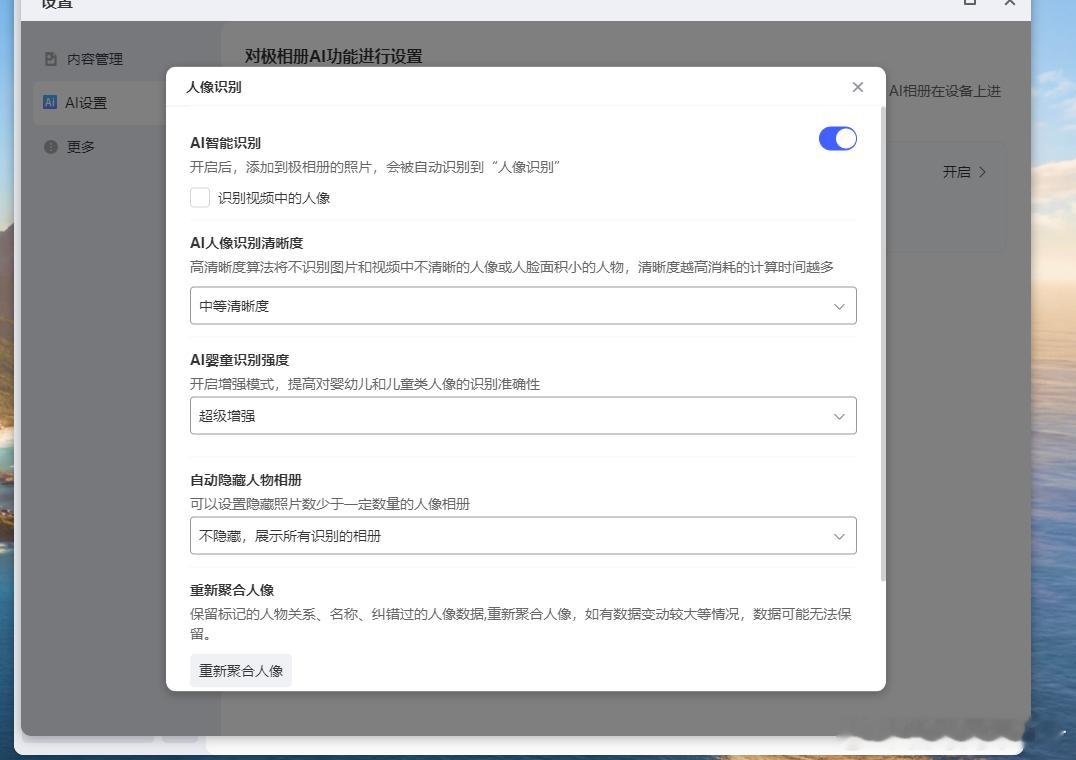The image size is (1076, 760).
Task: Click the 人像识别 dialog title
Action: click(x=213, y=87)
